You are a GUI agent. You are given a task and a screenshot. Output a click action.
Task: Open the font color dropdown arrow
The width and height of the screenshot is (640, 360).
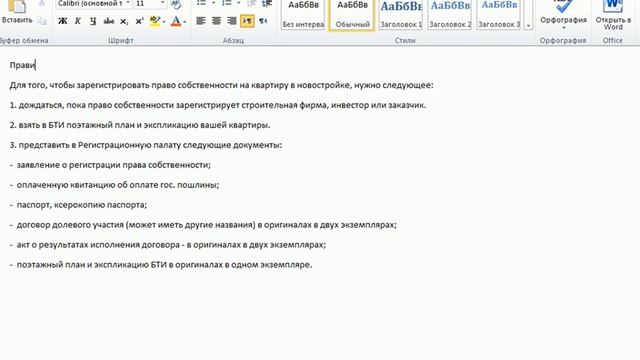[x=185, y=21]
